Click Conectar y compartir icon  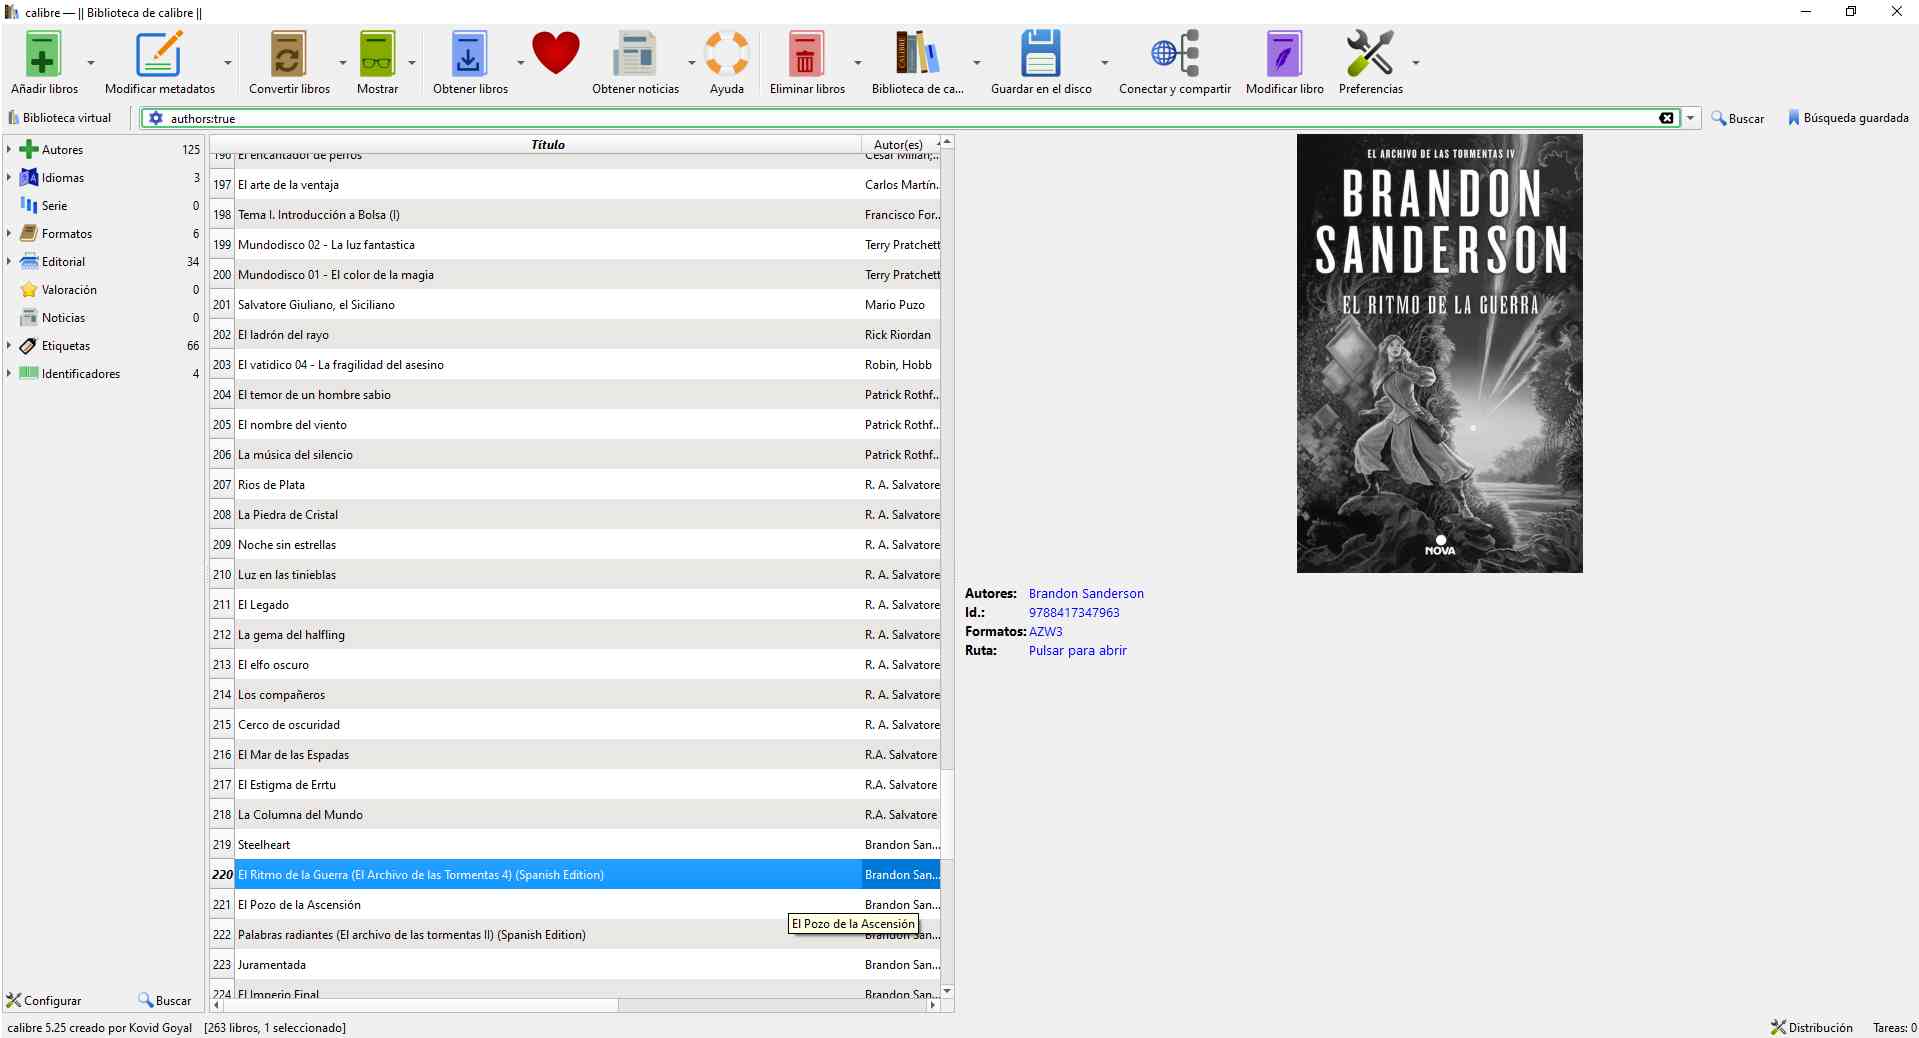1174,55
